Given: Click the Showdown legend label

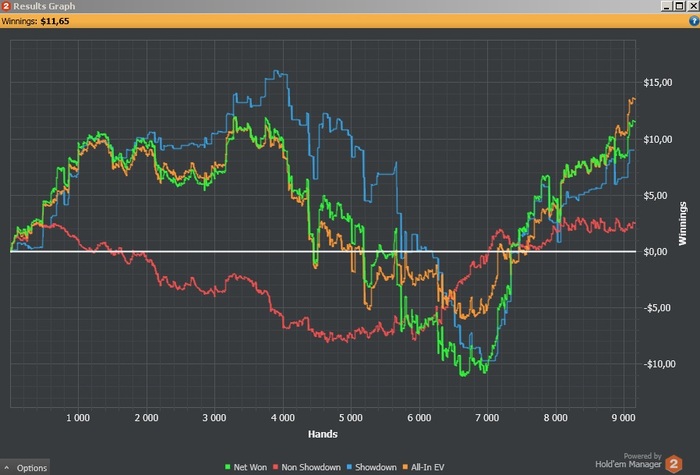Looking at the screenshot, I should (375, 467).
